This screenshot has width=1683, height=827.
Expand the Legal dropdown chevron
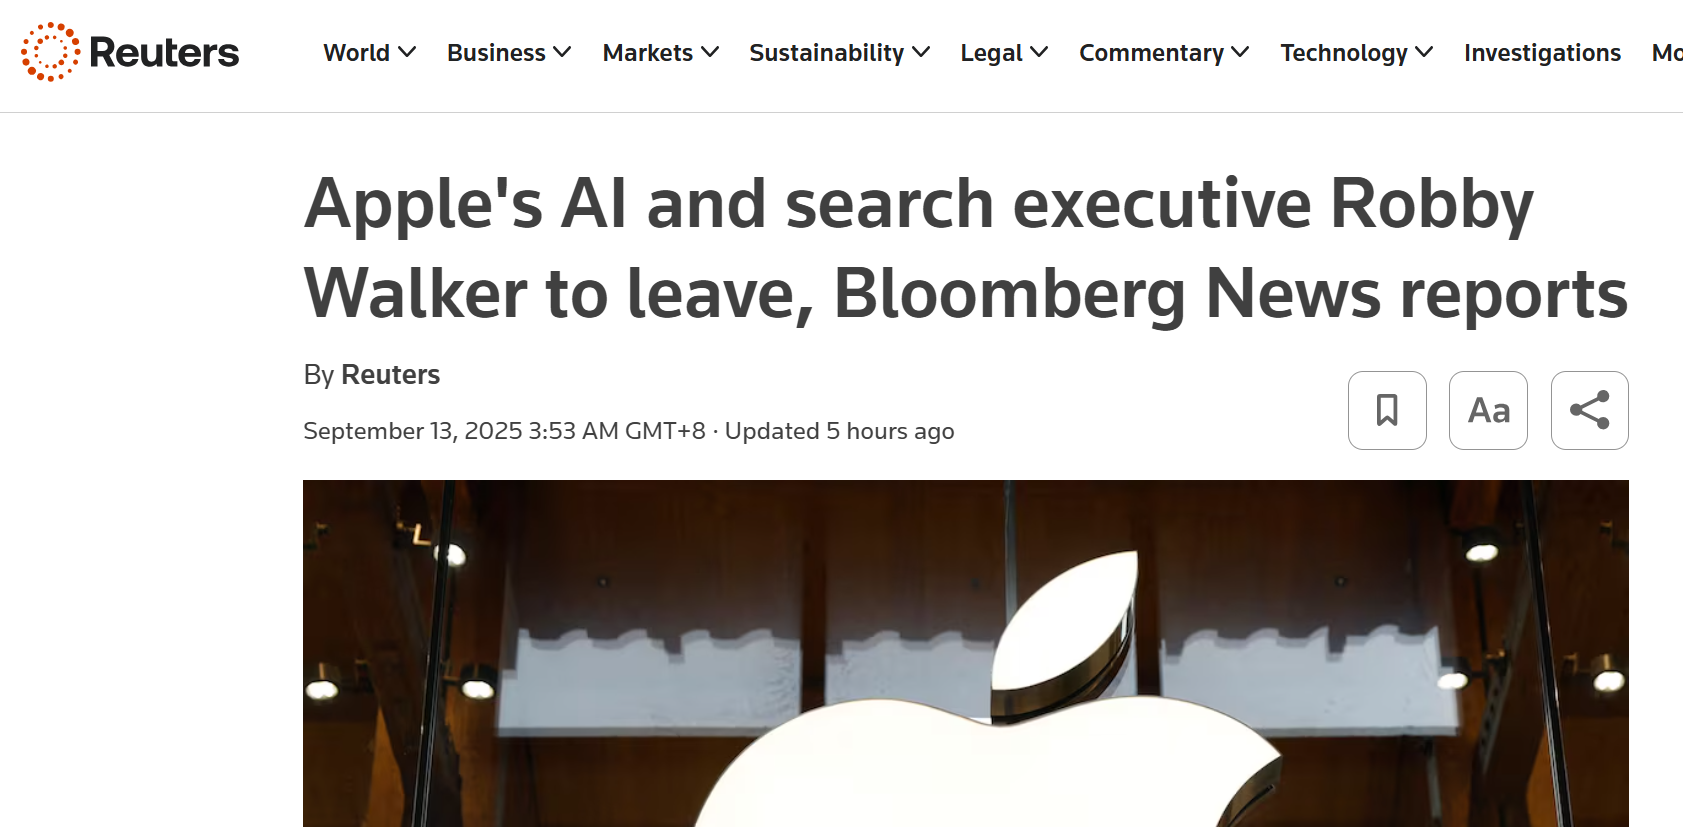pyautogui.click(x=1039, y=52)
